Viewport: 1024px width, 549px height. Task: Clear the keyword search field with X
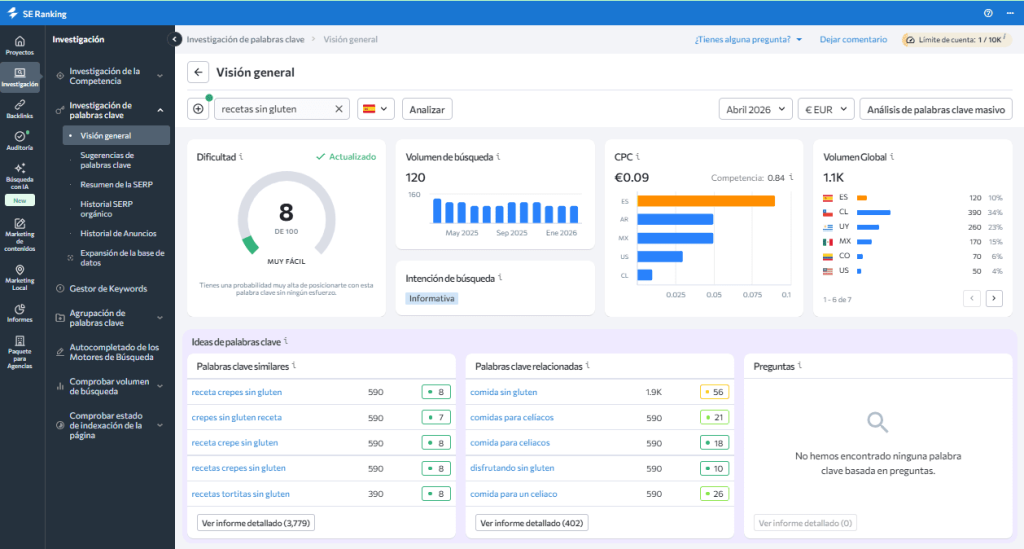coord(339,109)
